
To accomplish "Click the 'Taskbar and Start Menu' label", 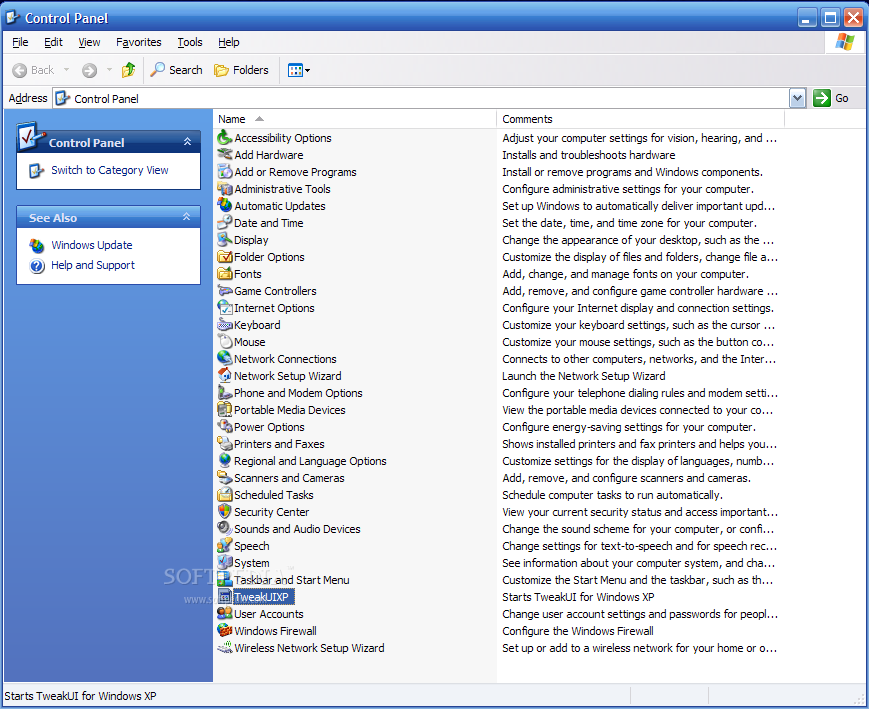I will point(292,580).
